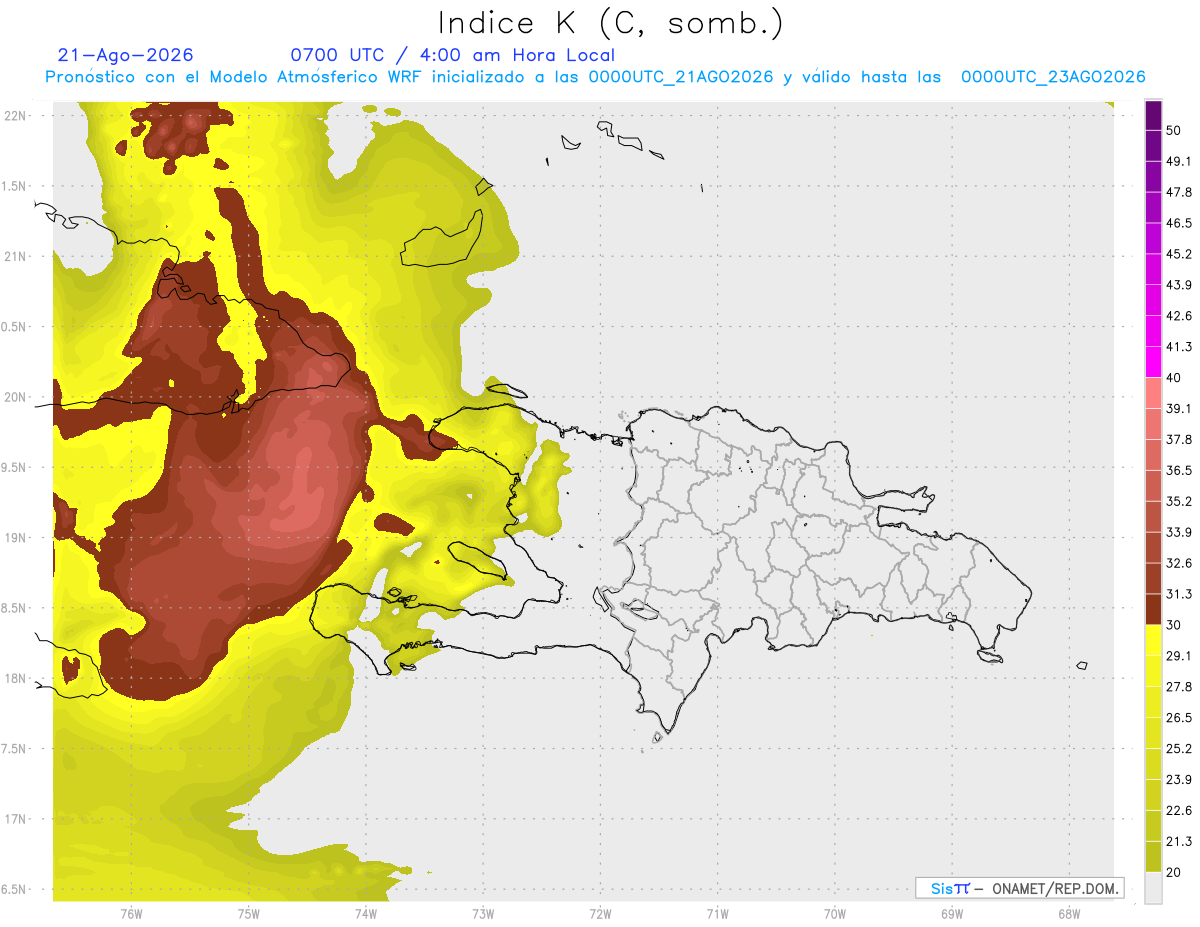Click the longitude label 71W
This screenshot has width=1200, height=927.
pos(717,914)
